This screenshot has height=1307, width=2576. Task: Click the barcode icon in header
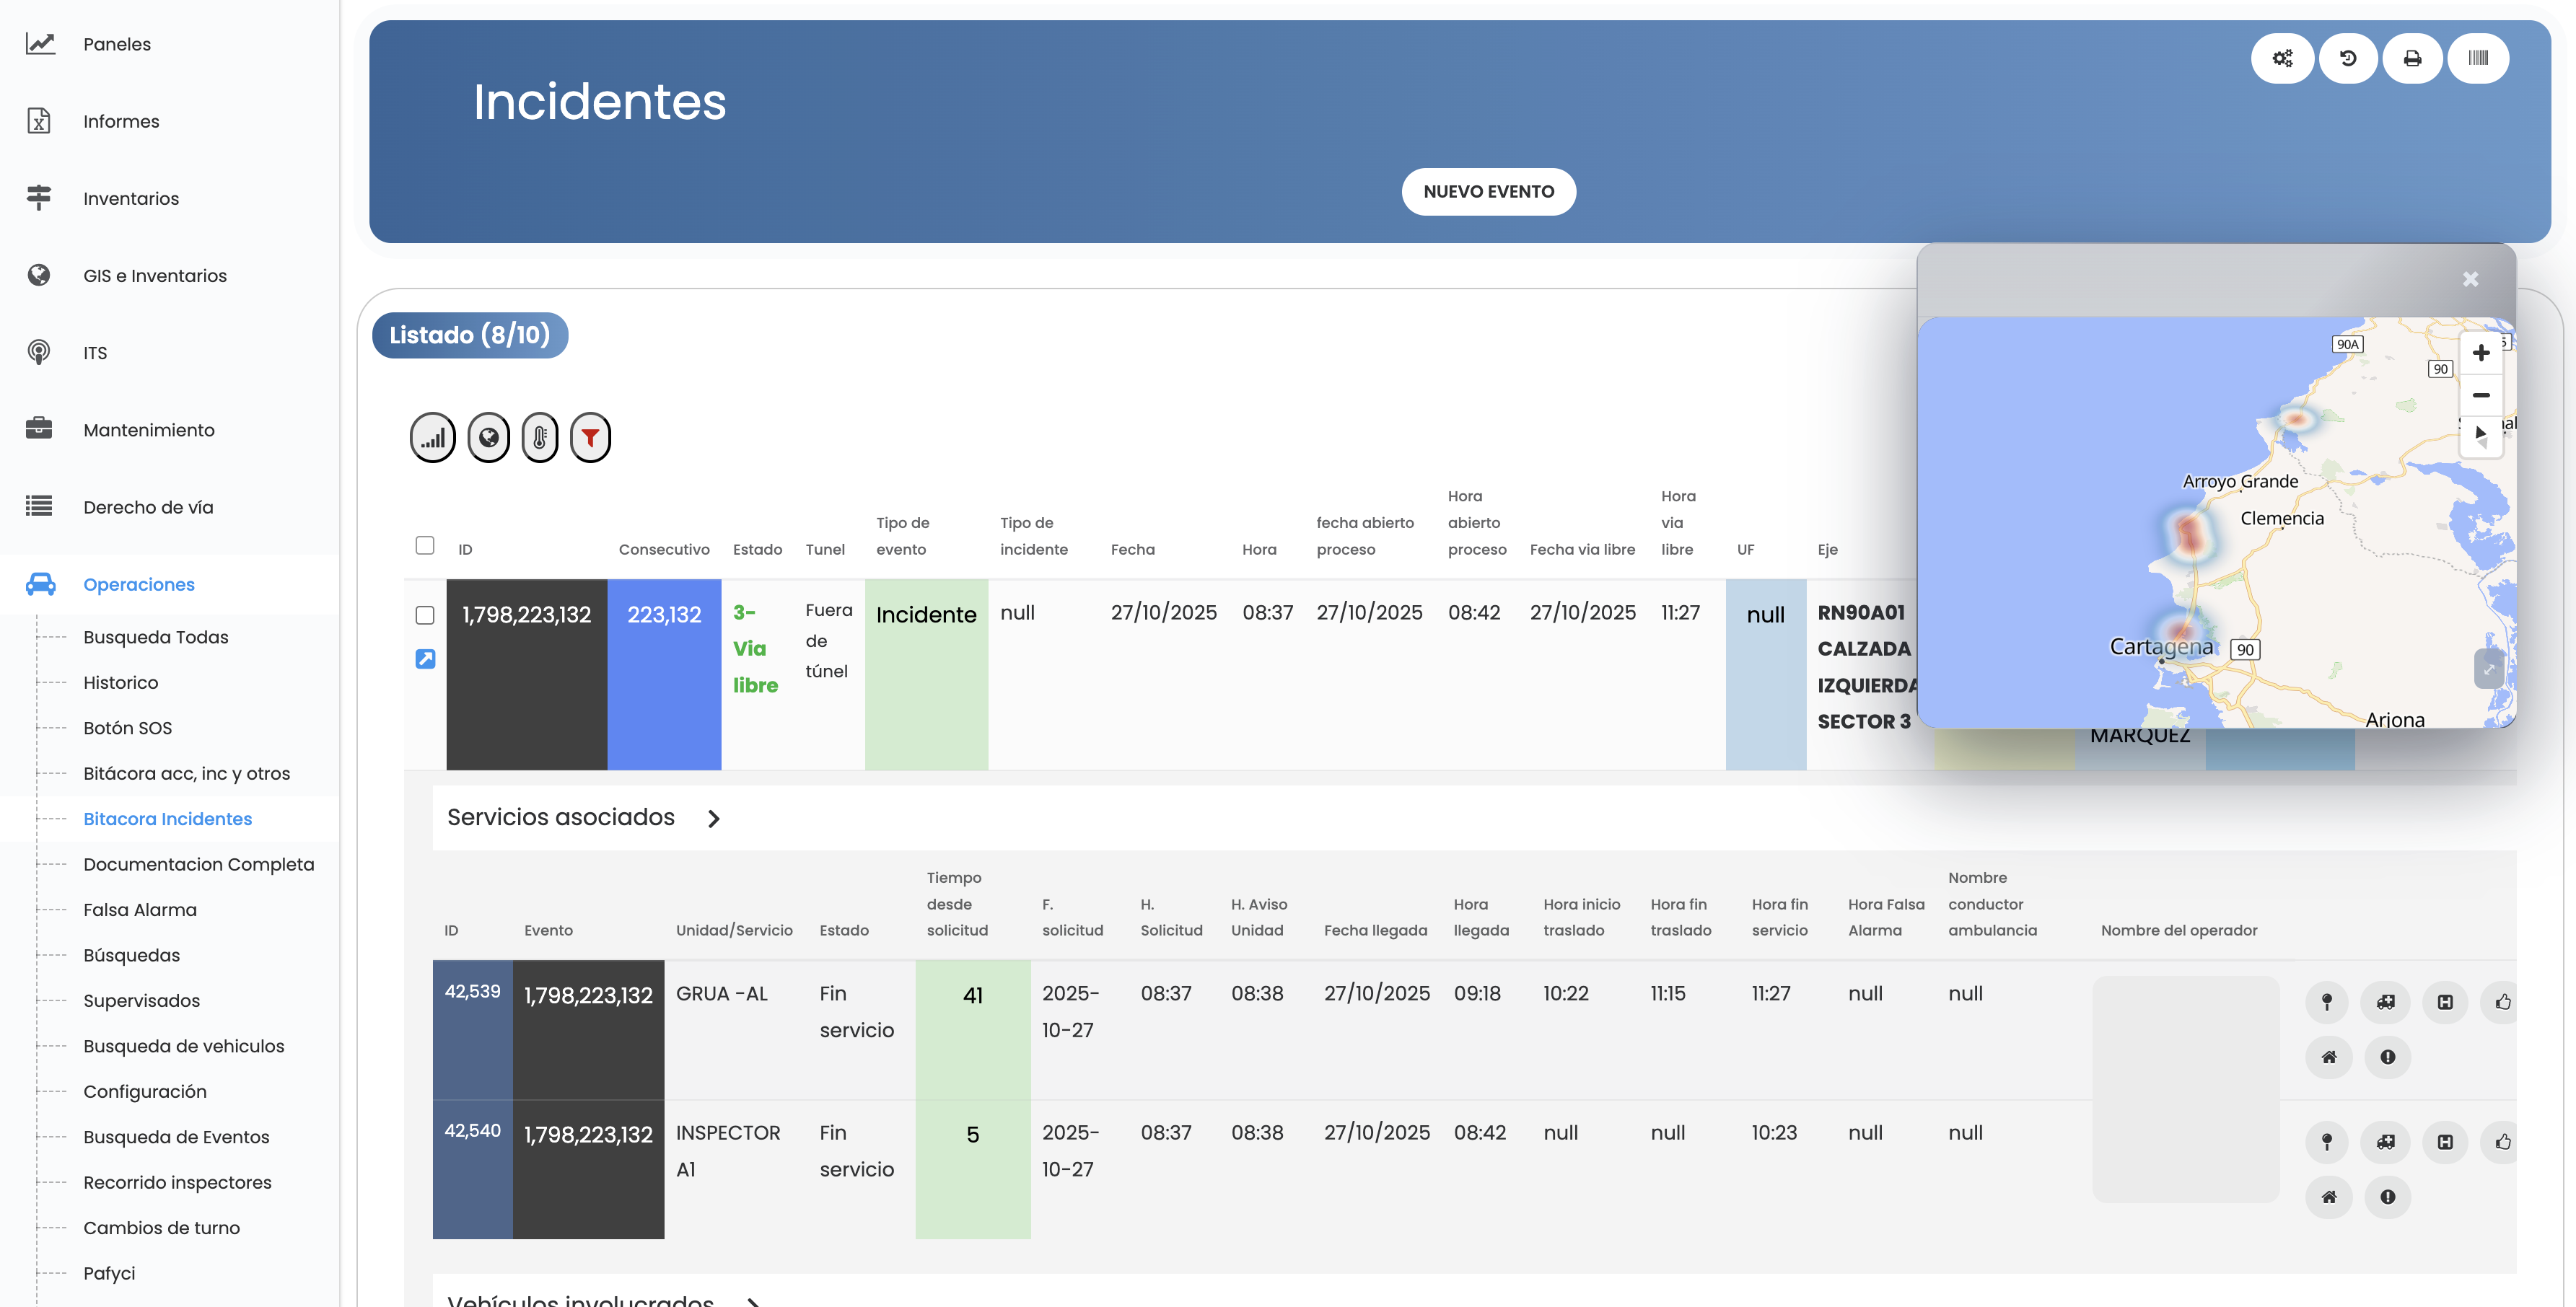click(x=2477, y=59)
